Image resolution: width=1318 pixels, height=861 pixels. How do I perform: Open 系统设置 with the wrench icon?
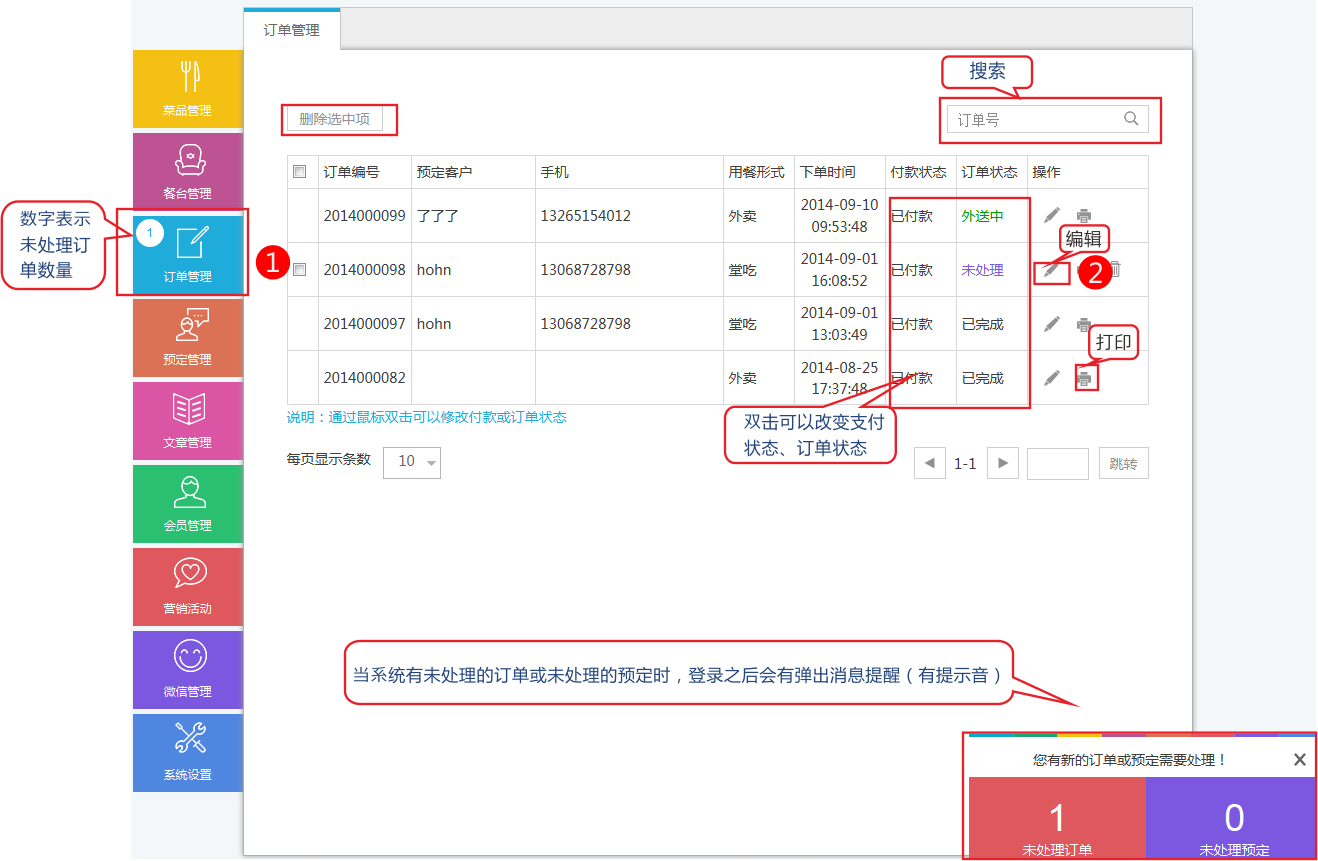coord(187,752)
